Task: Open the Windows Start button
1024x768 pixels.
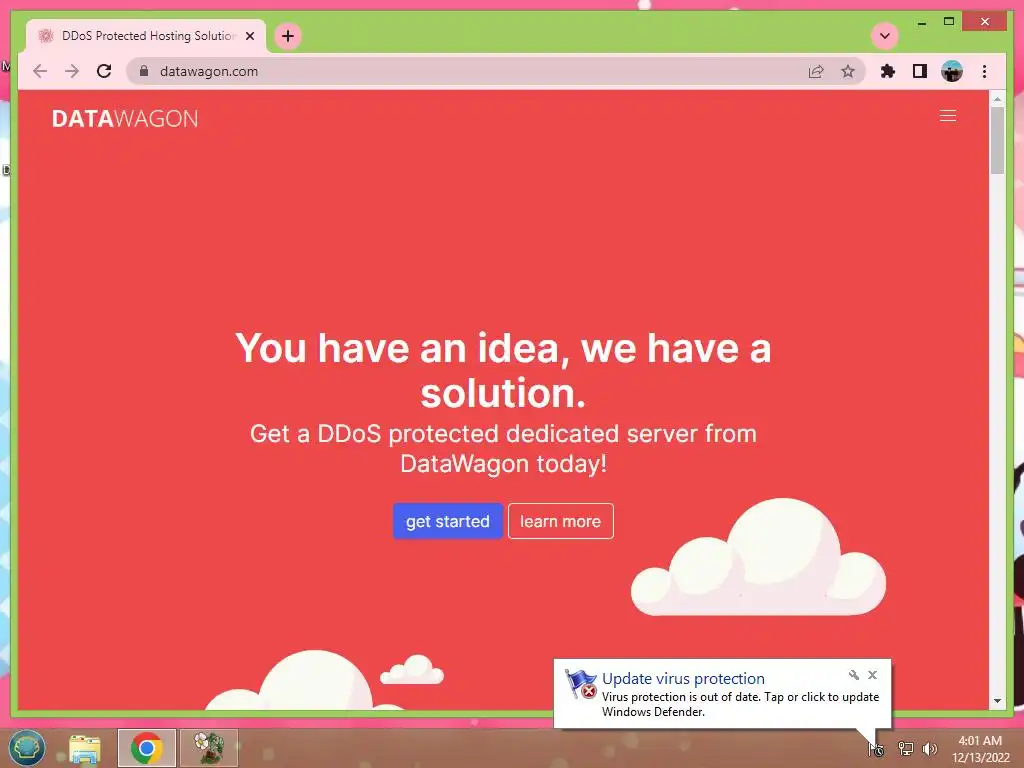Action: [27, 748]
